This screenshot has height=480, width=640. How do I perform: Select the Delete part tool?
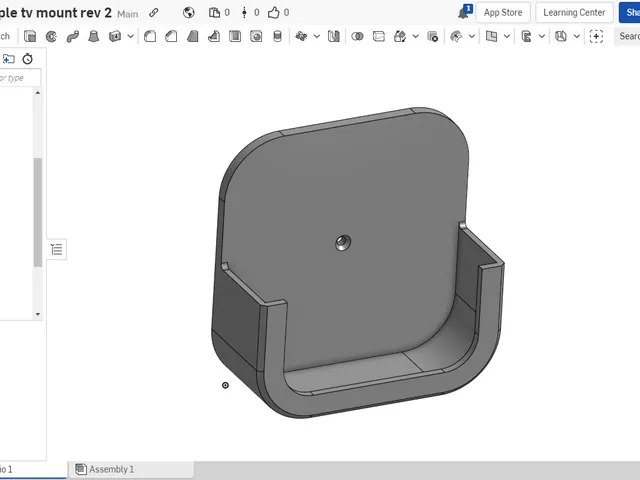tap(433, 36)
